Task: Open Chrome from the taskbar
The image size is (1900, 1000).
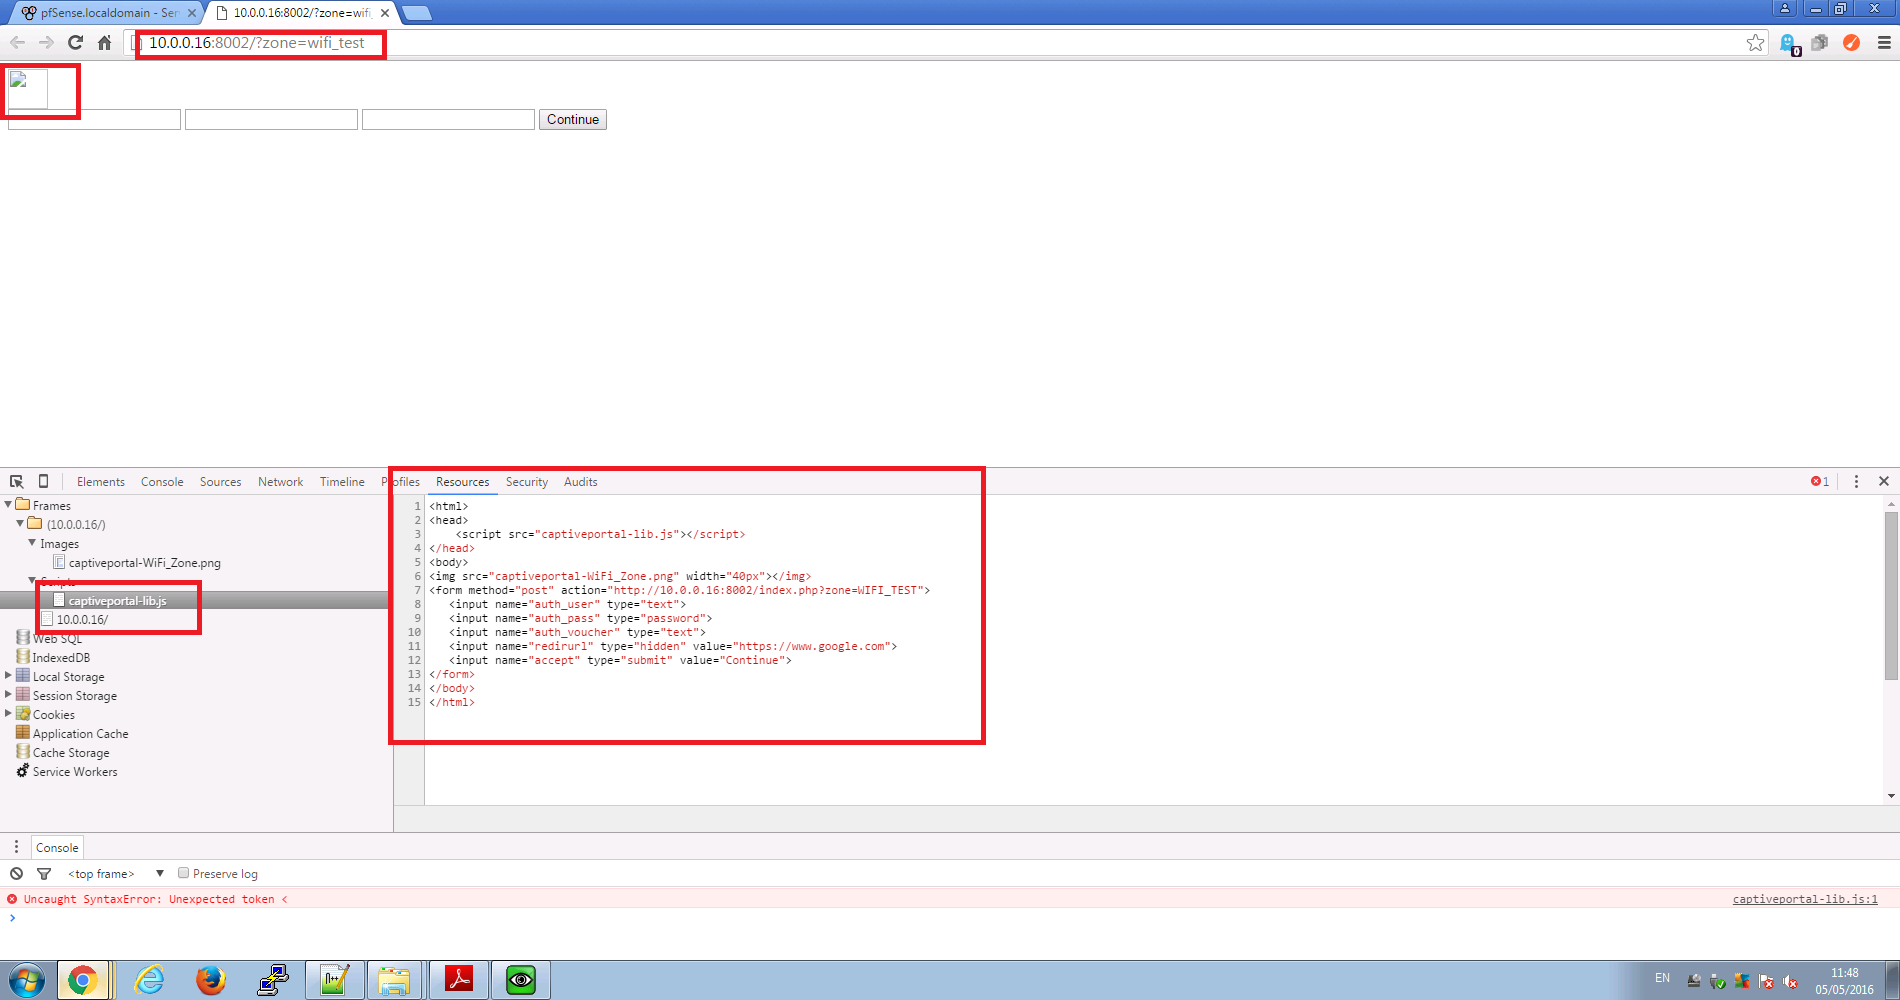Action: 83,980
